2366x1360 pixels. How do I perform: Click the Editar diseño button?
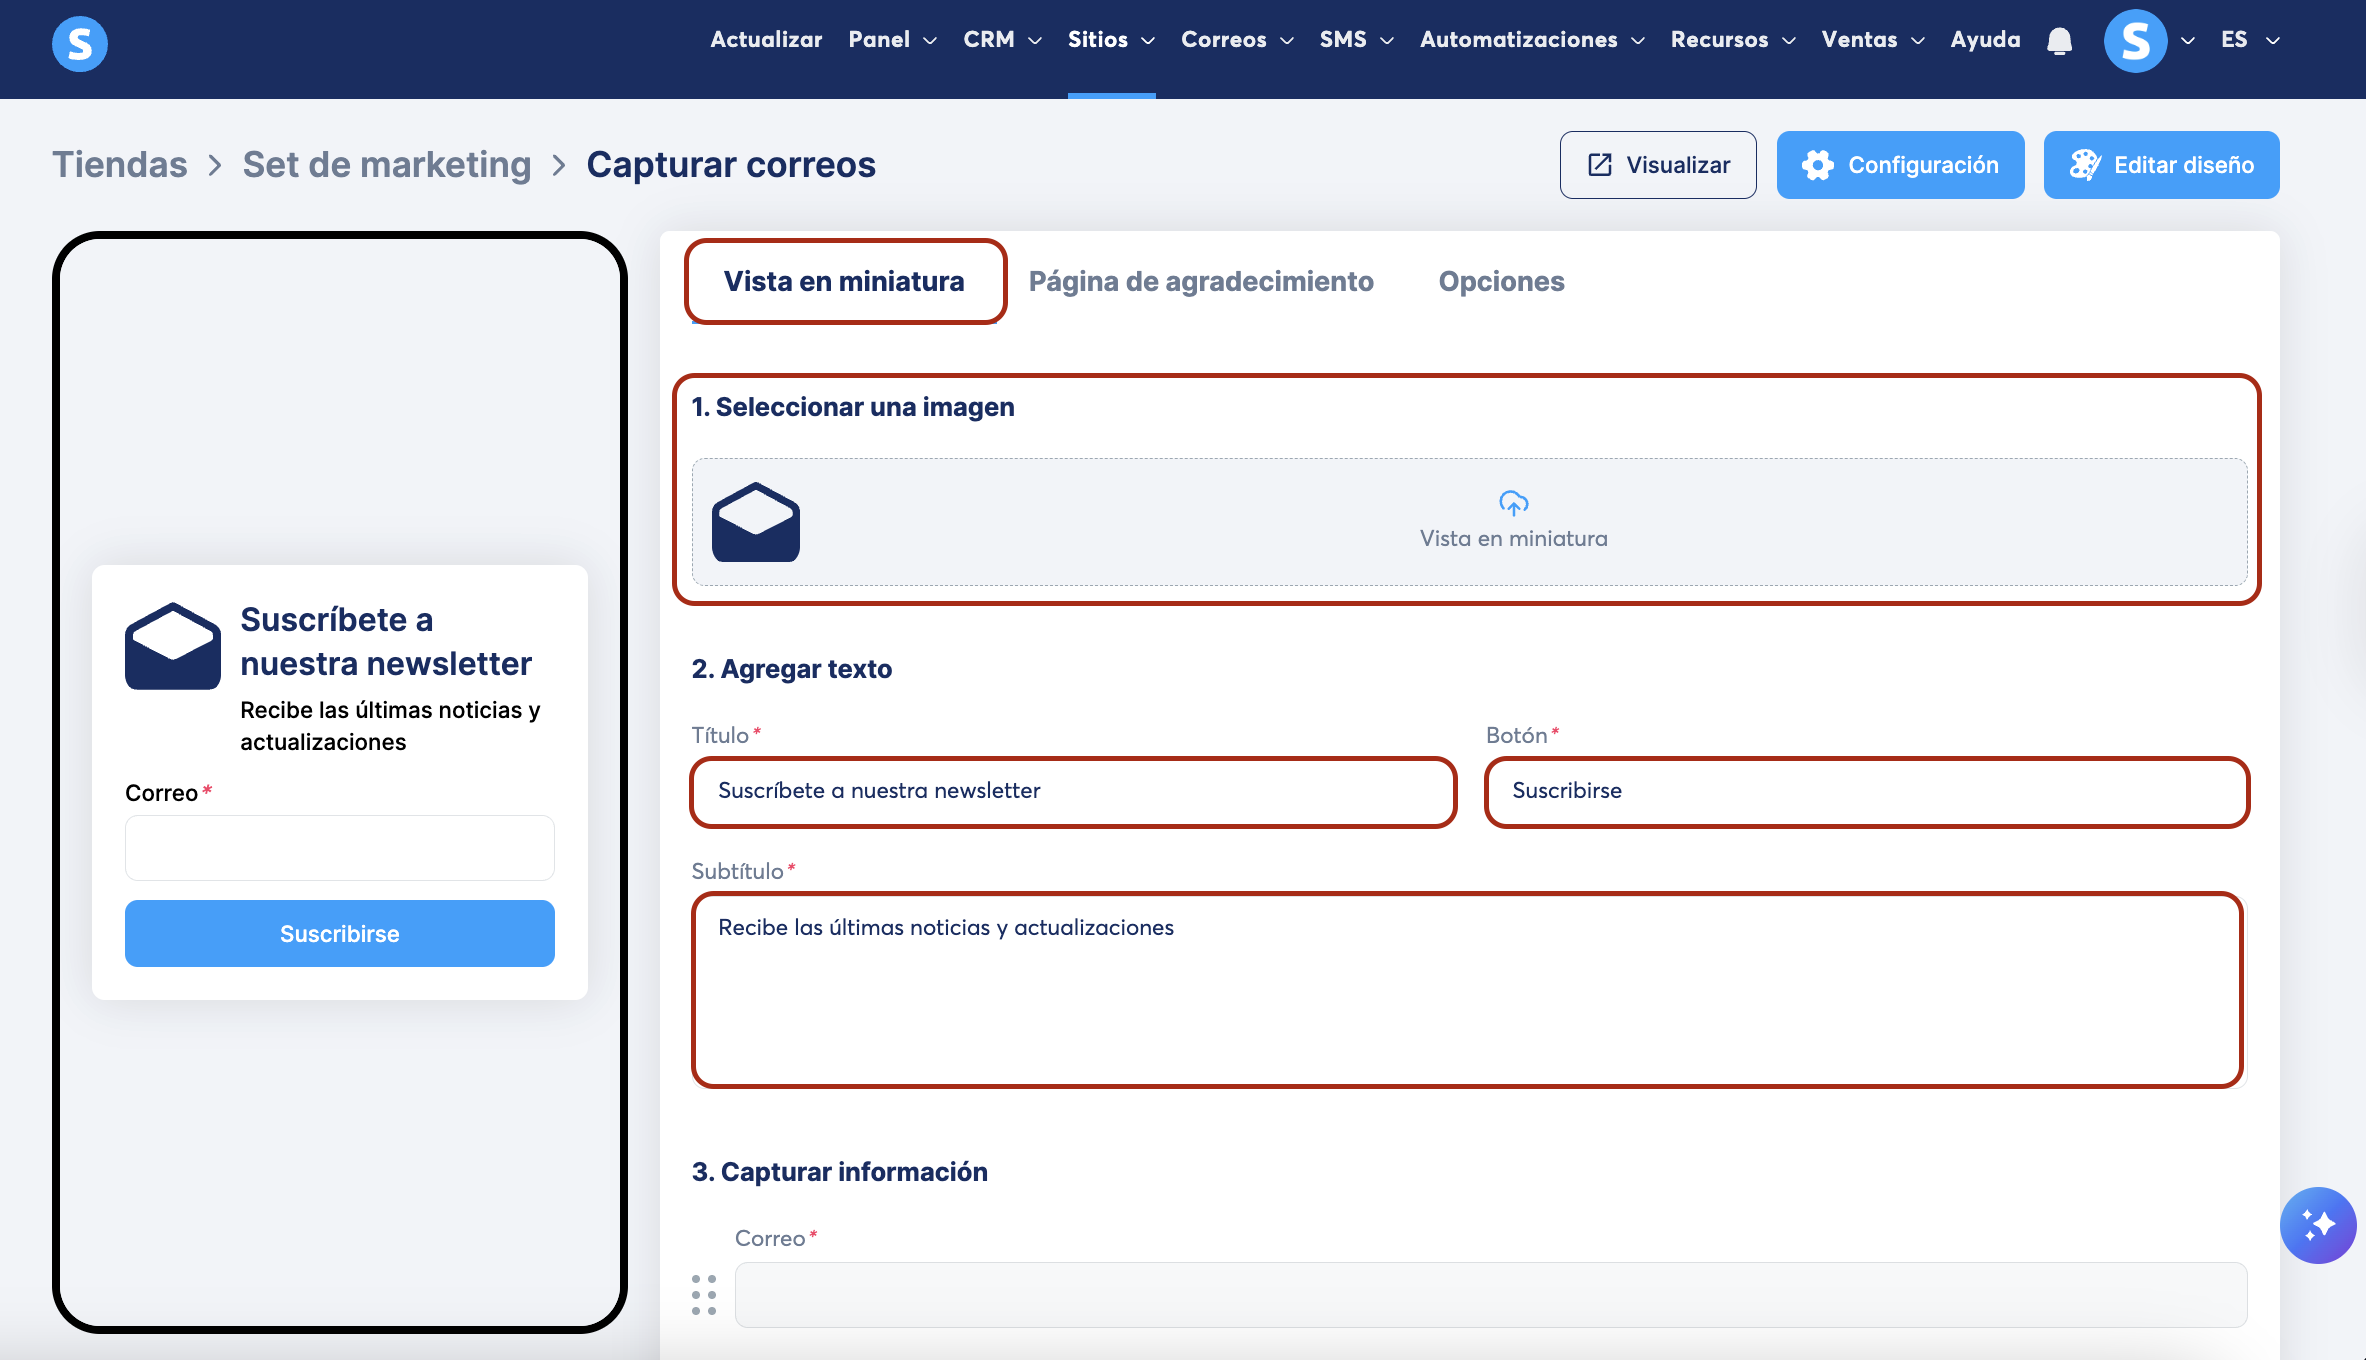(2161, 165)
